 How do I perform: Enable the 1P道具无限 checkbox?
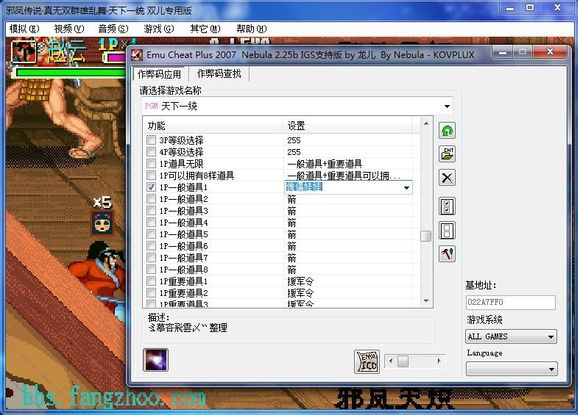[151, 163]
